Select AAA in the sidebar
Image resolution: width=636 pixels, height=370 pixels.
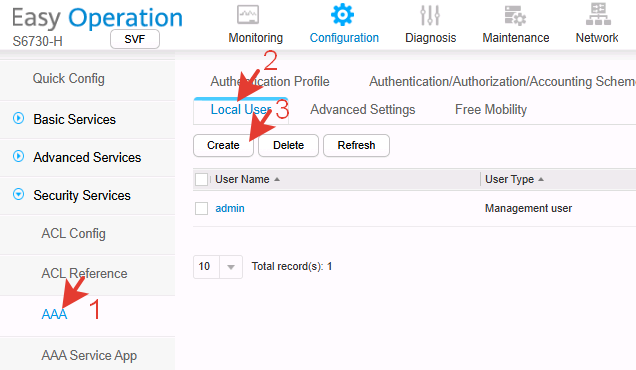[54, 314]
